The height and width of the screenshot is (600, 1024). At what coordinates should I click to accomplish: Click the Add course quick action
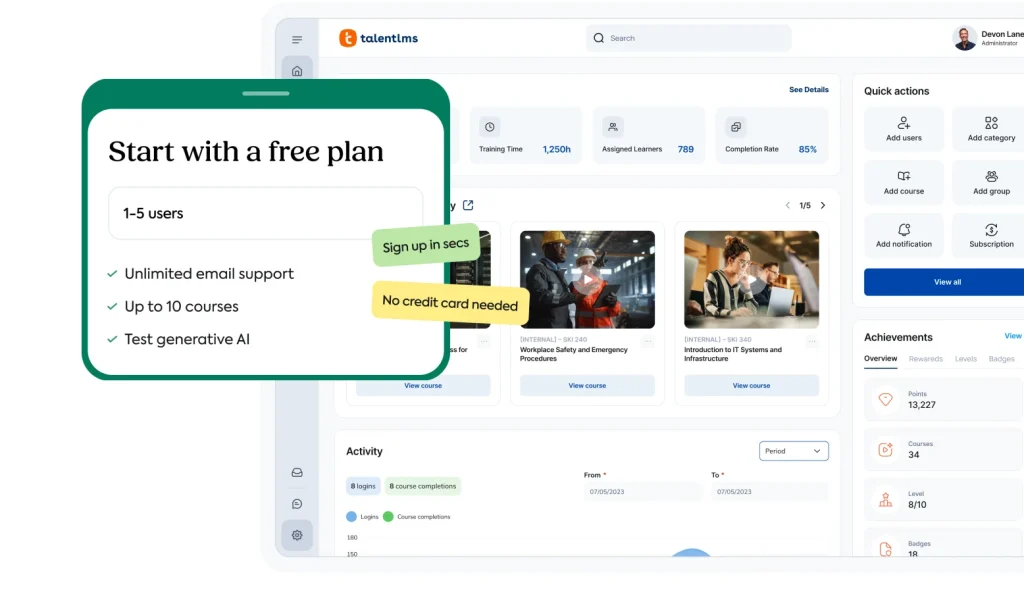click(904, 182)
